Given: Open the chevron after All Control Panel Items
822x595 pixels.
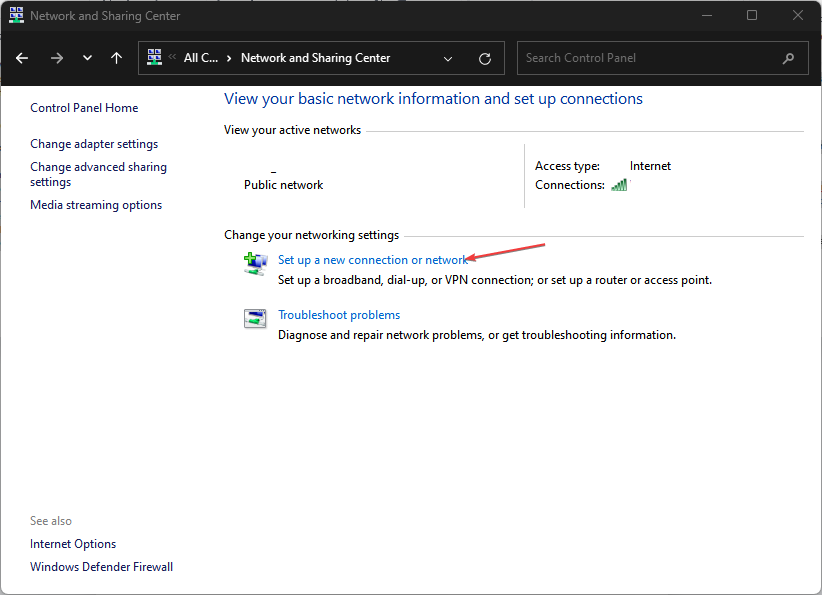Looking at the screenshot, I should pyautogui.click(x=229, y=58).
